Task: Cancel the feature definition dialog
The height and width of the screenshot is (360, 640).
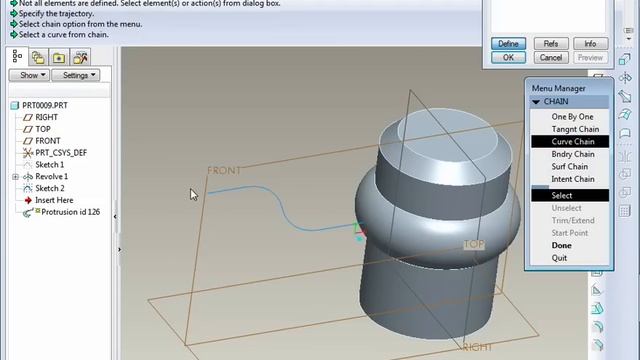Action: pyautogui.click(x=551, y=58)
